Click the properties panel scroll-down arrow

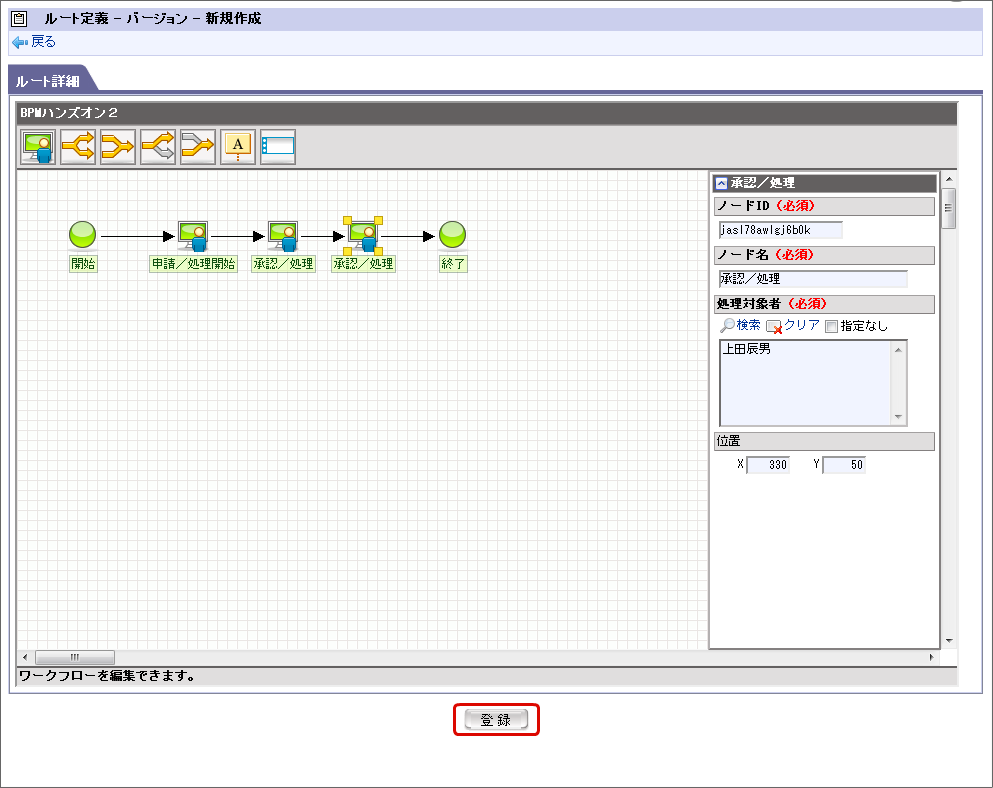949,641
